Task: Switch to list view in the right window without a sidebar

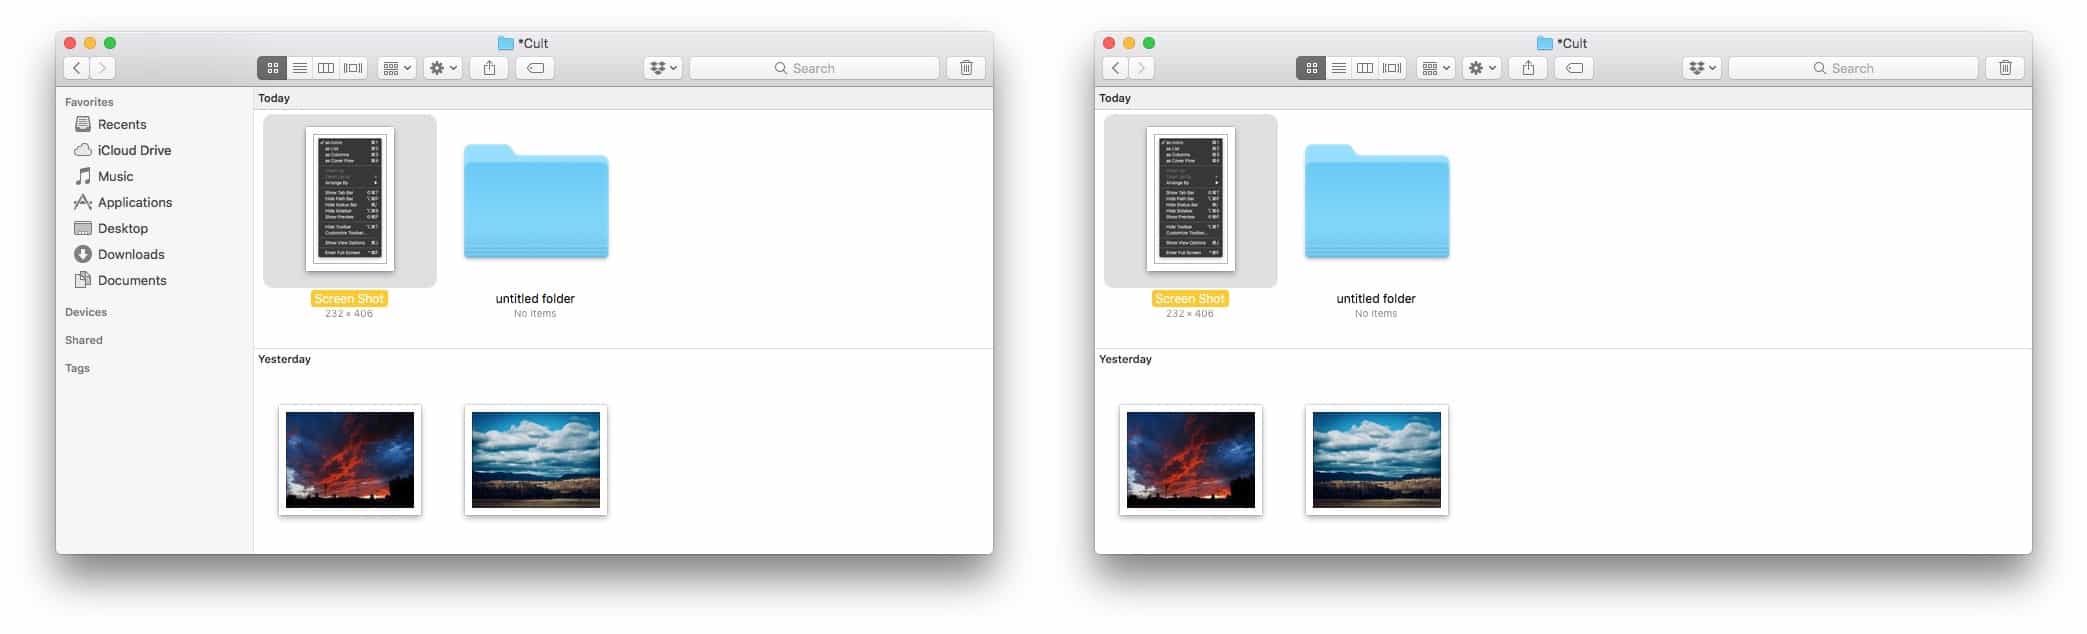Action: 1338,68
